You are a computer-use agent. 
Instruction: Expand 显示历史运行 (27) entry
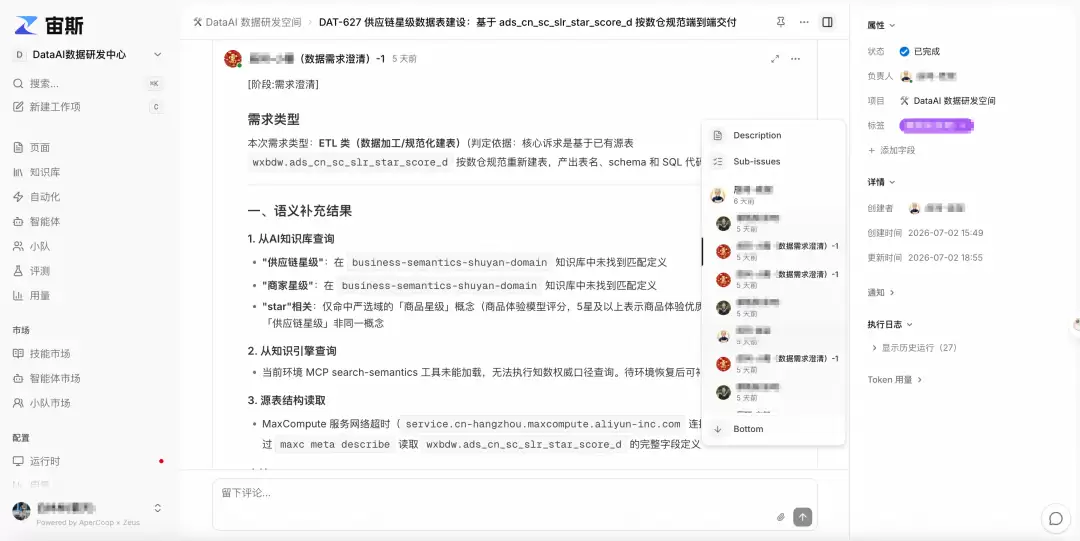click(915, 347)
